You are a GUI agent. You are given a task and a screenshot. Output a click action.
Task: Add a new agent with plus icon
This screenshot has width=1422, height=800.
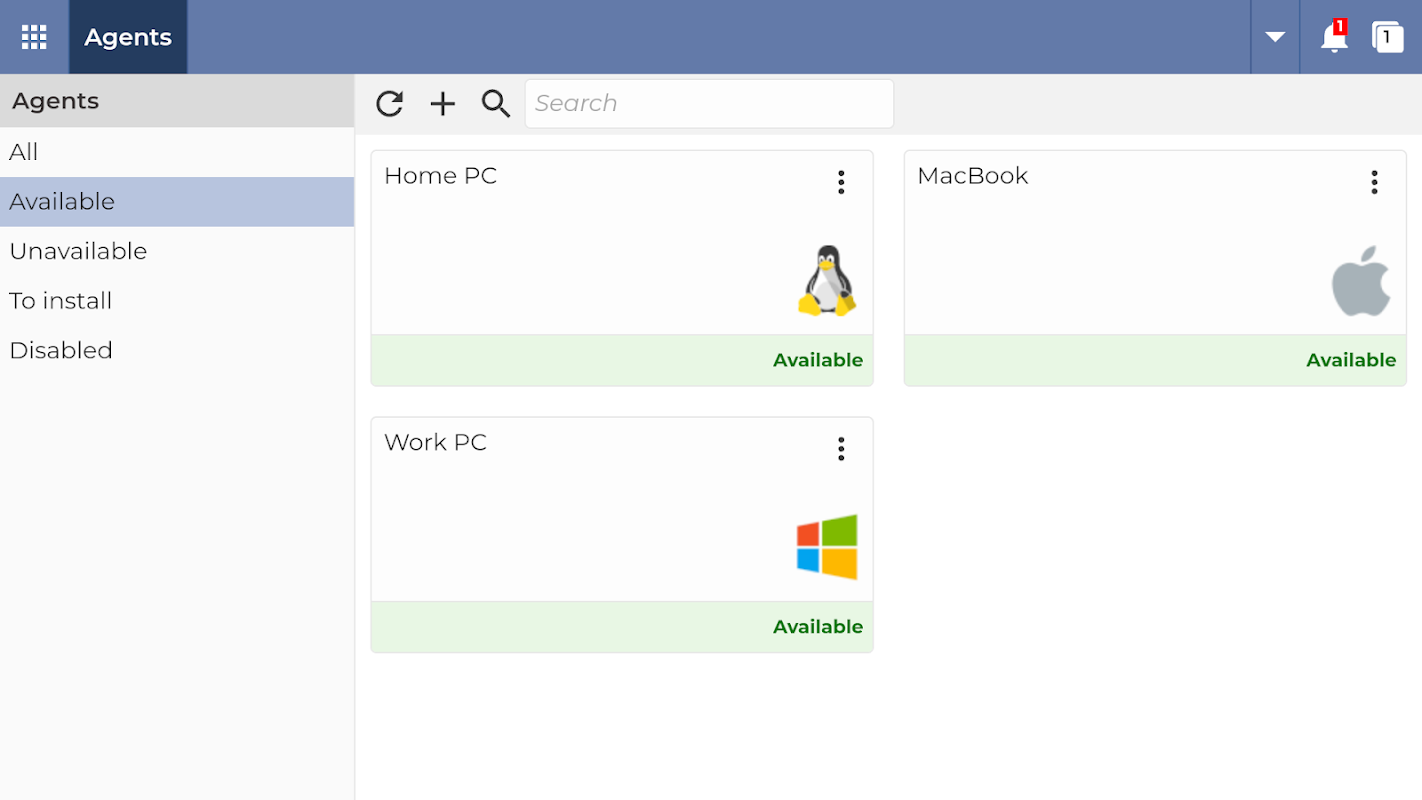442,103
